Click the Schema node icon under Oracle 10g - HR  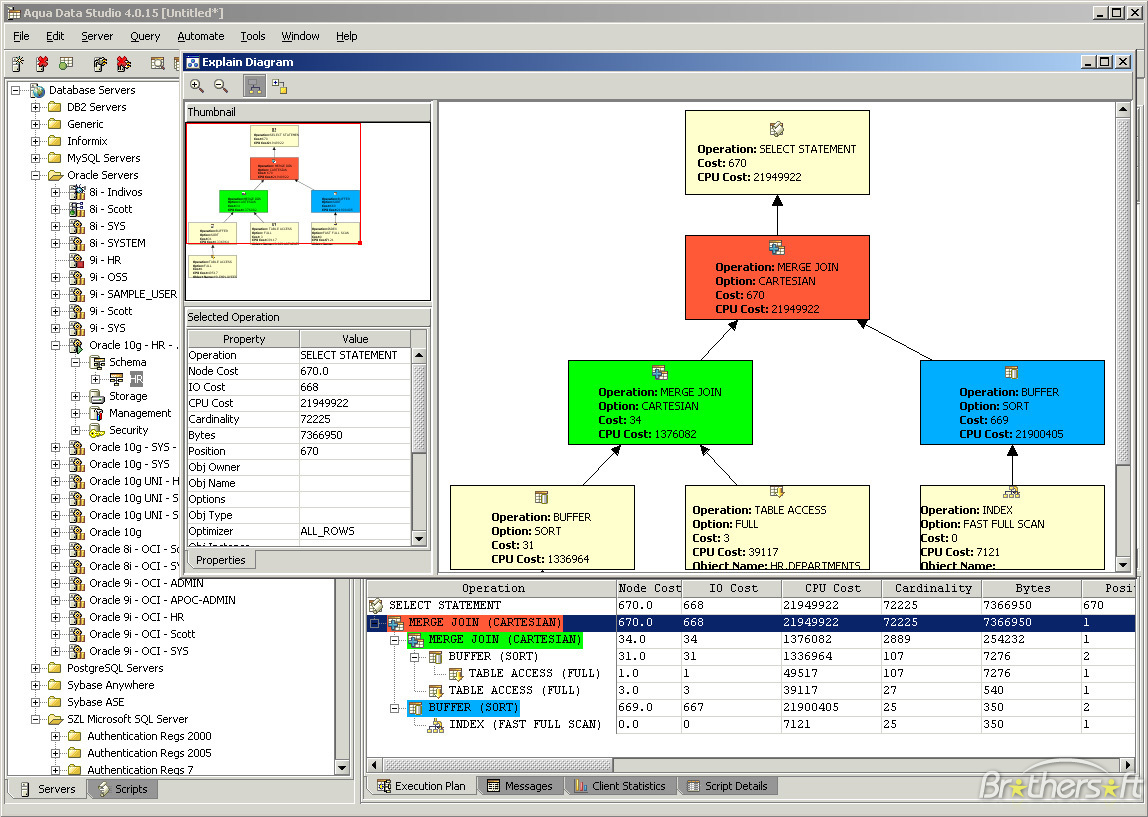coord(97,362)
